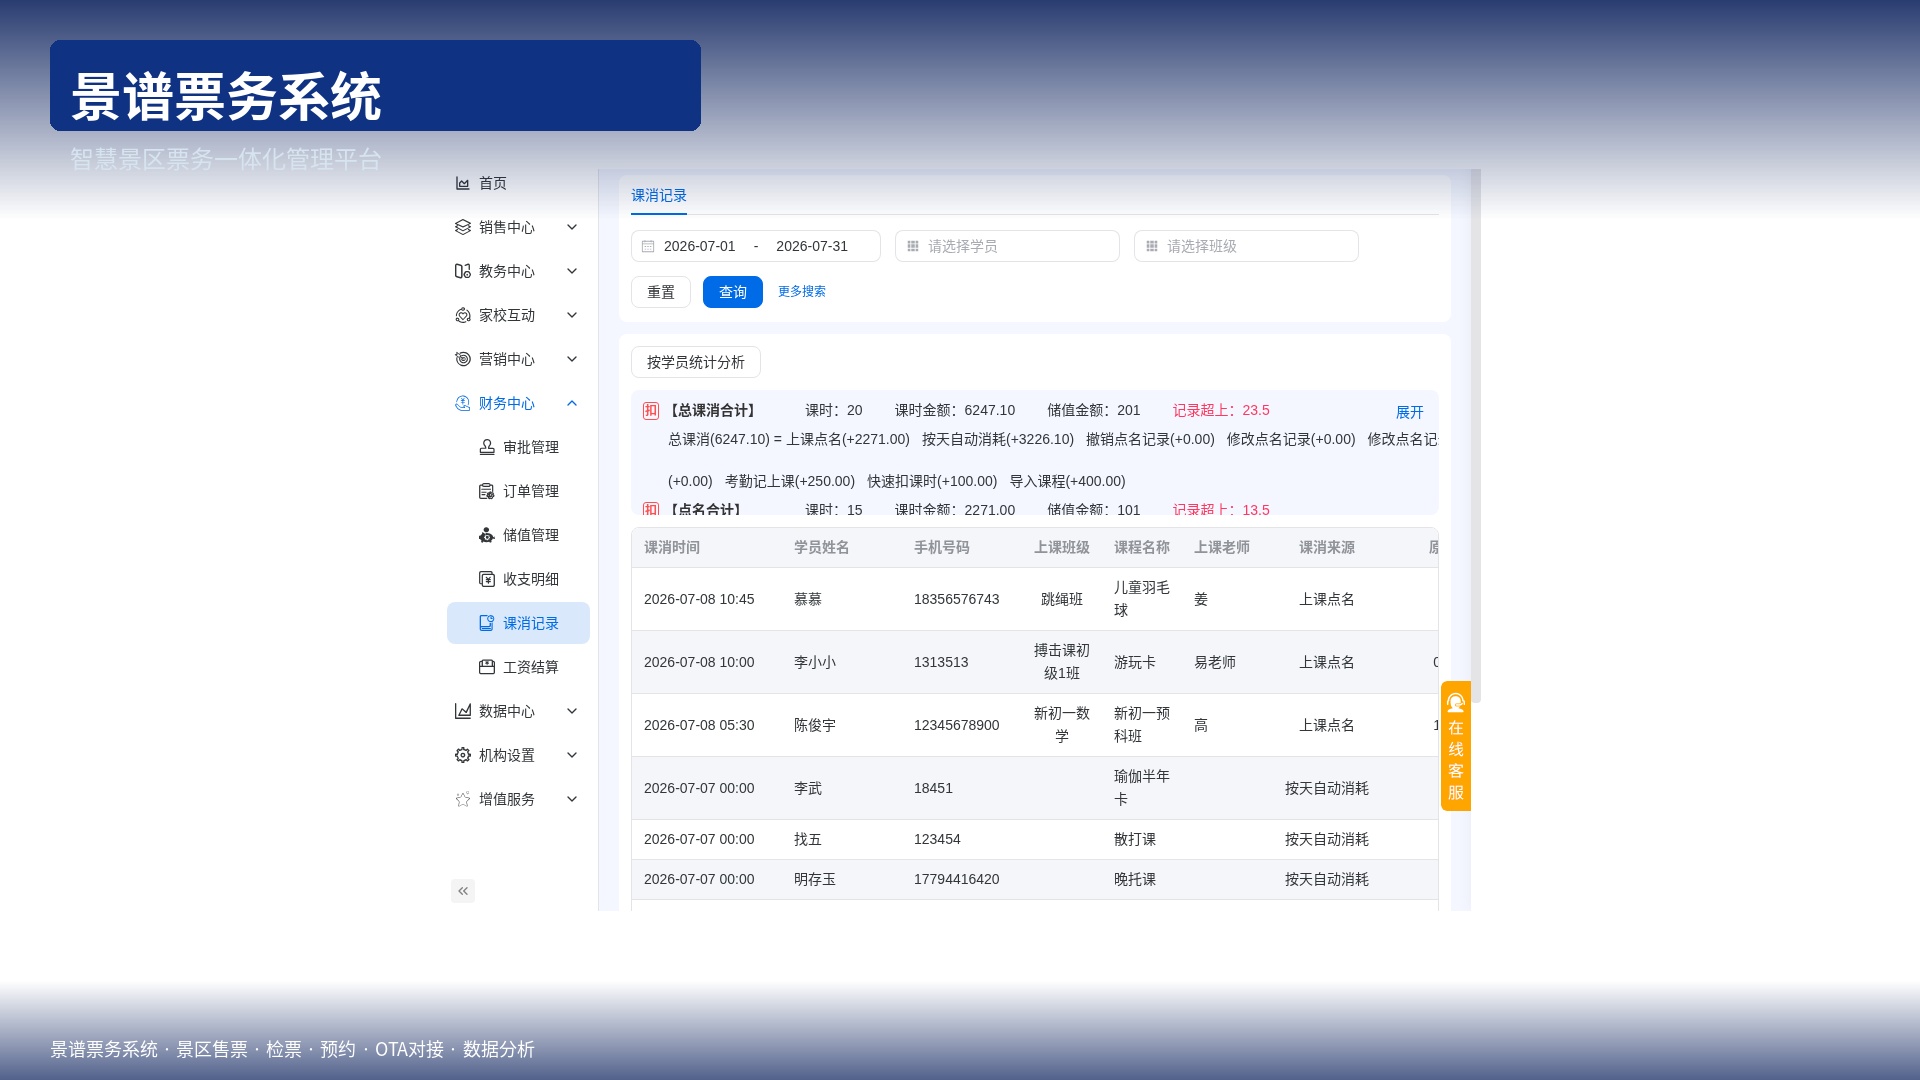The width and height of the screenshot is (1920, 1080).
Task: Open 收支明细 menu item
Action: 518,579
